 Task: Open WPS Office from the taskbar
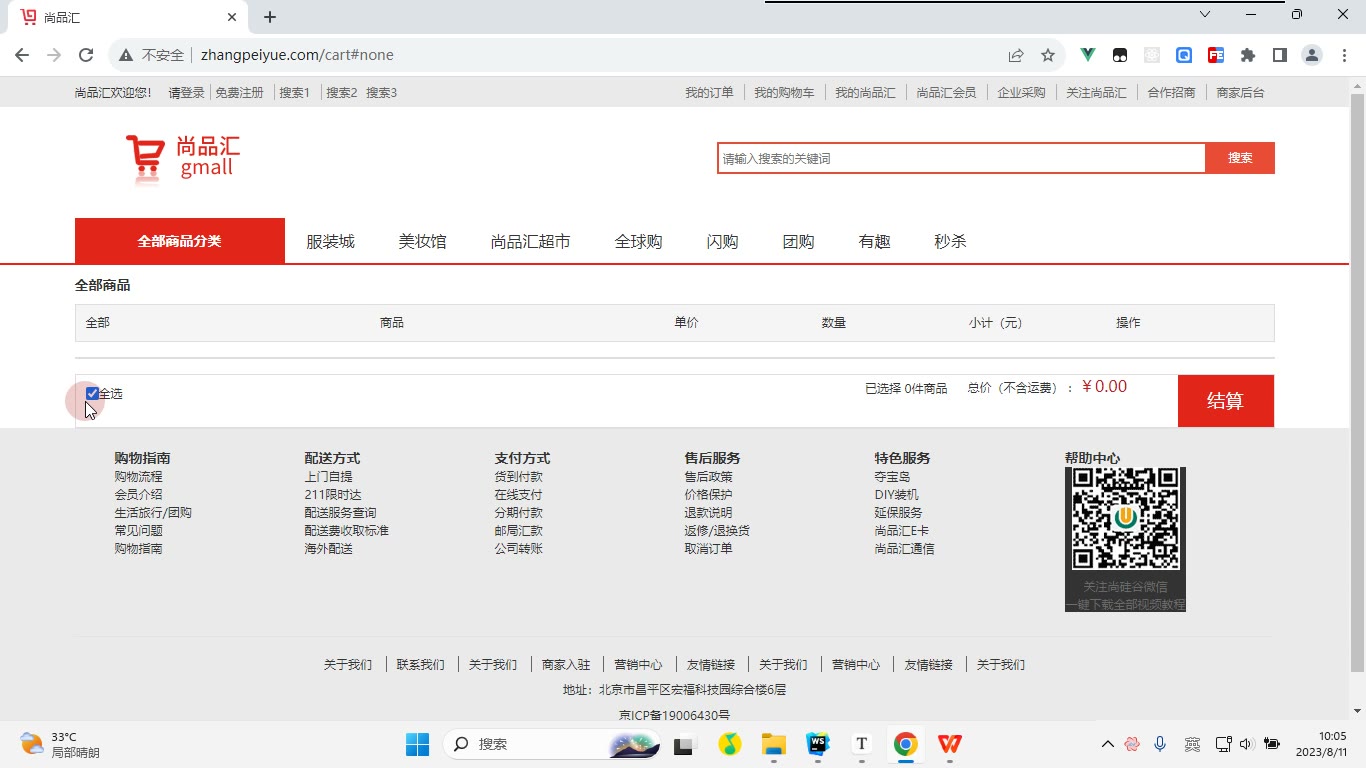pyautogui.click(x=950, y=744)
